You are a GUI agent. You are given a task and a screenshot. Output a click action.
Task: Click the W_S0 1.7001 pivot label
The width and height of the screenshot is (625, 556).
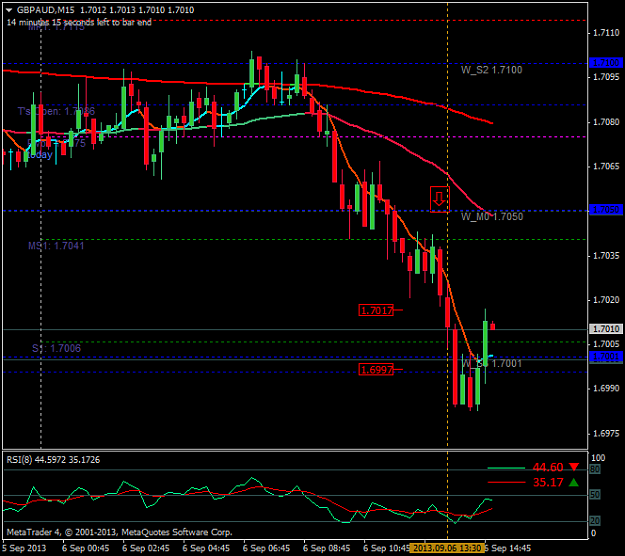pyautogui.click(x=491, y=363)
